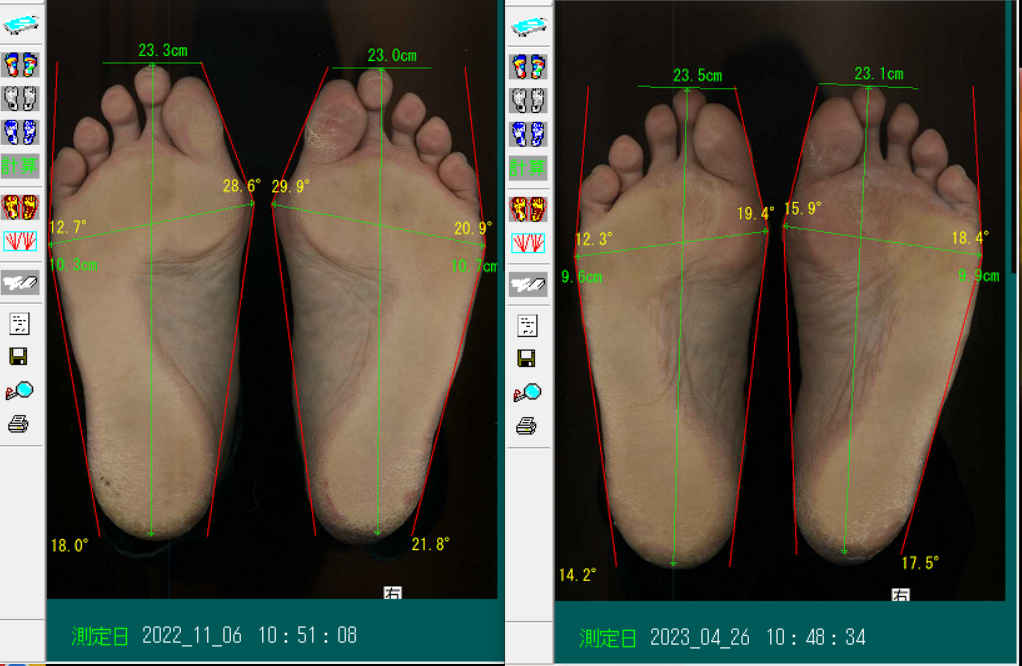Print the 2022 scan using the printer icon
The height and width of the screenshot is (666, 1022).
coord(19,425)
